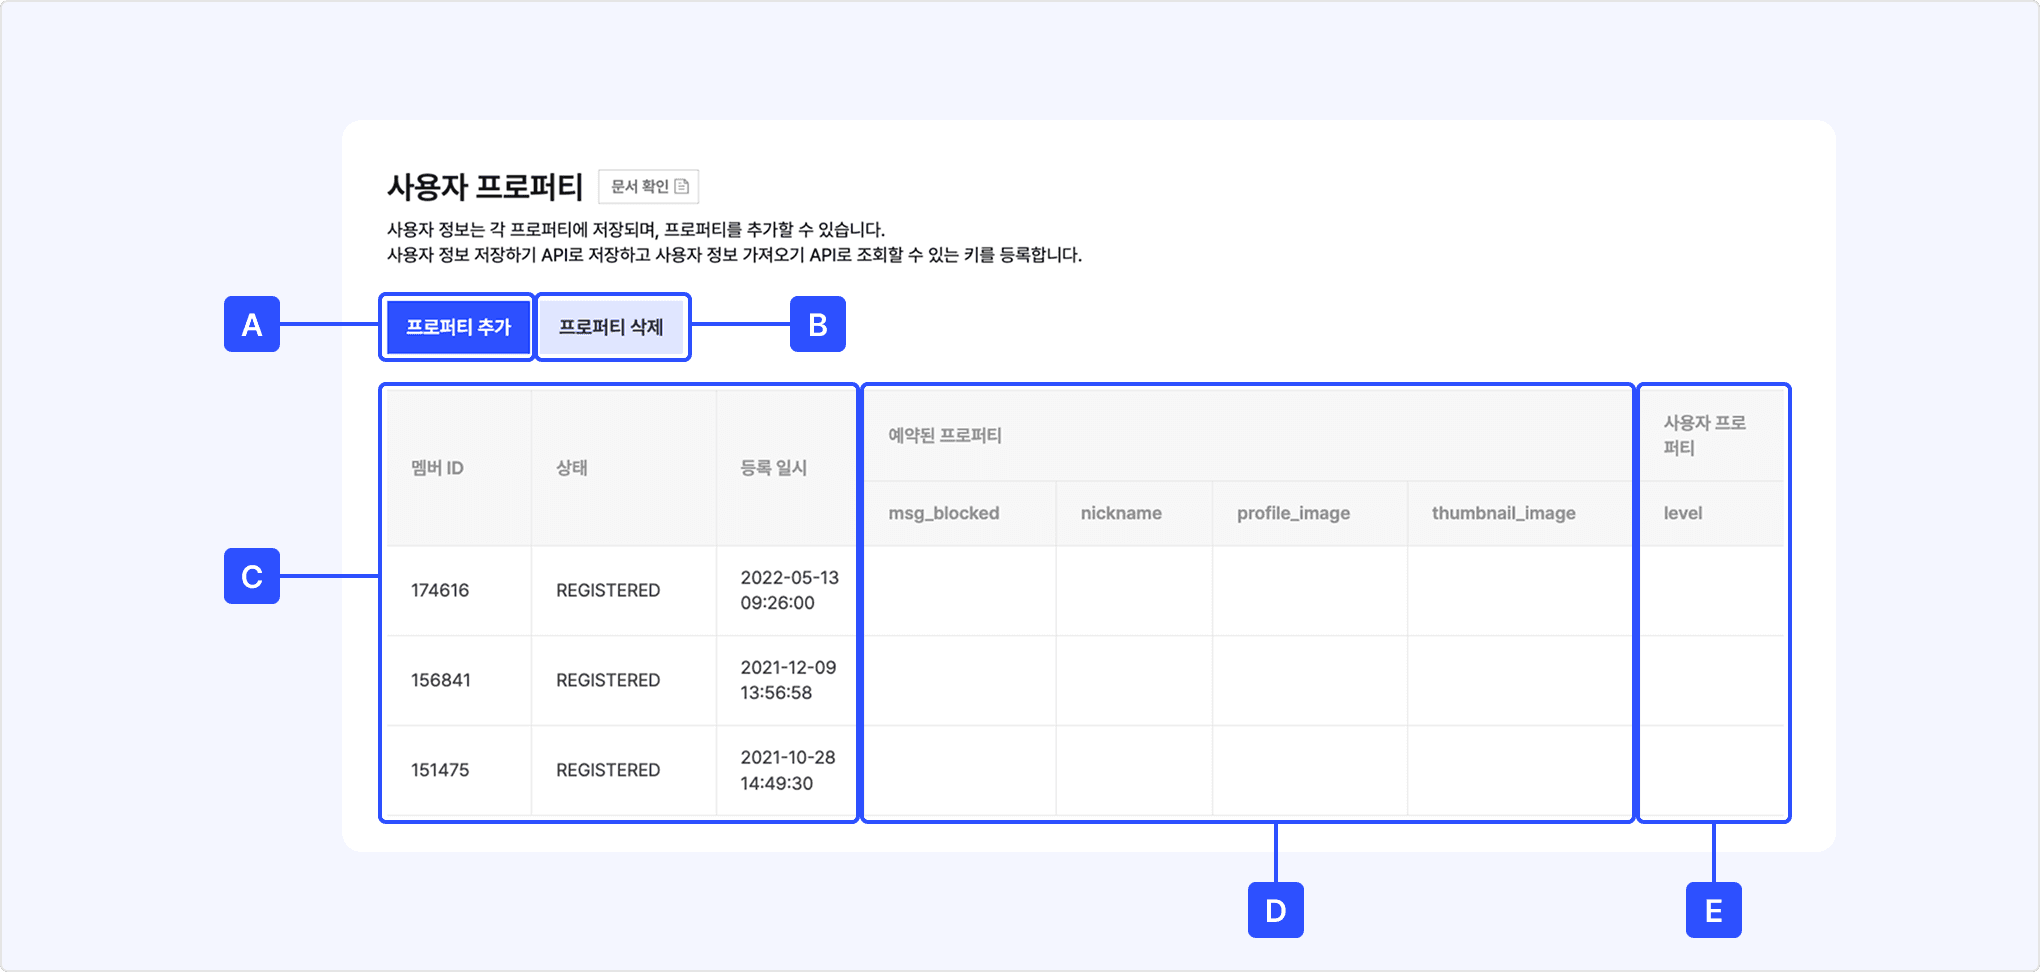Click the D annotation label
Image resolution: width=2040 pixels, height=972 pixels.
(1275, 910)
